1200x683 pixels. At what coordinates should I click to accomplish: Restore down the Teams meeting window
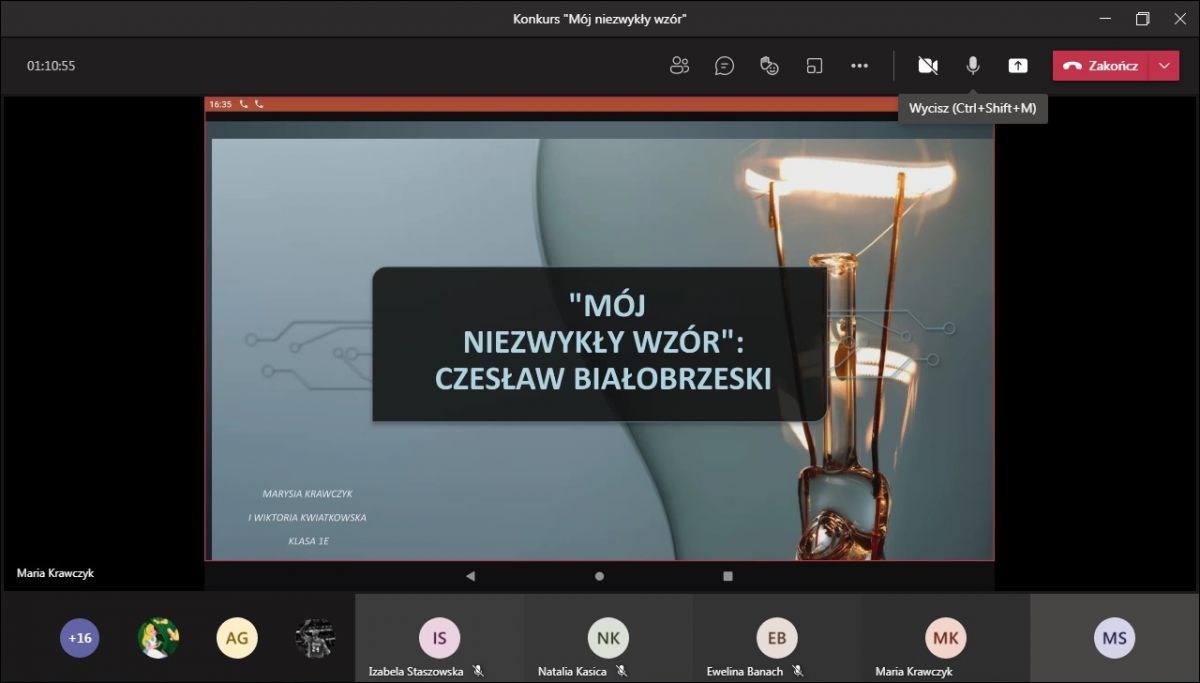1142,19
